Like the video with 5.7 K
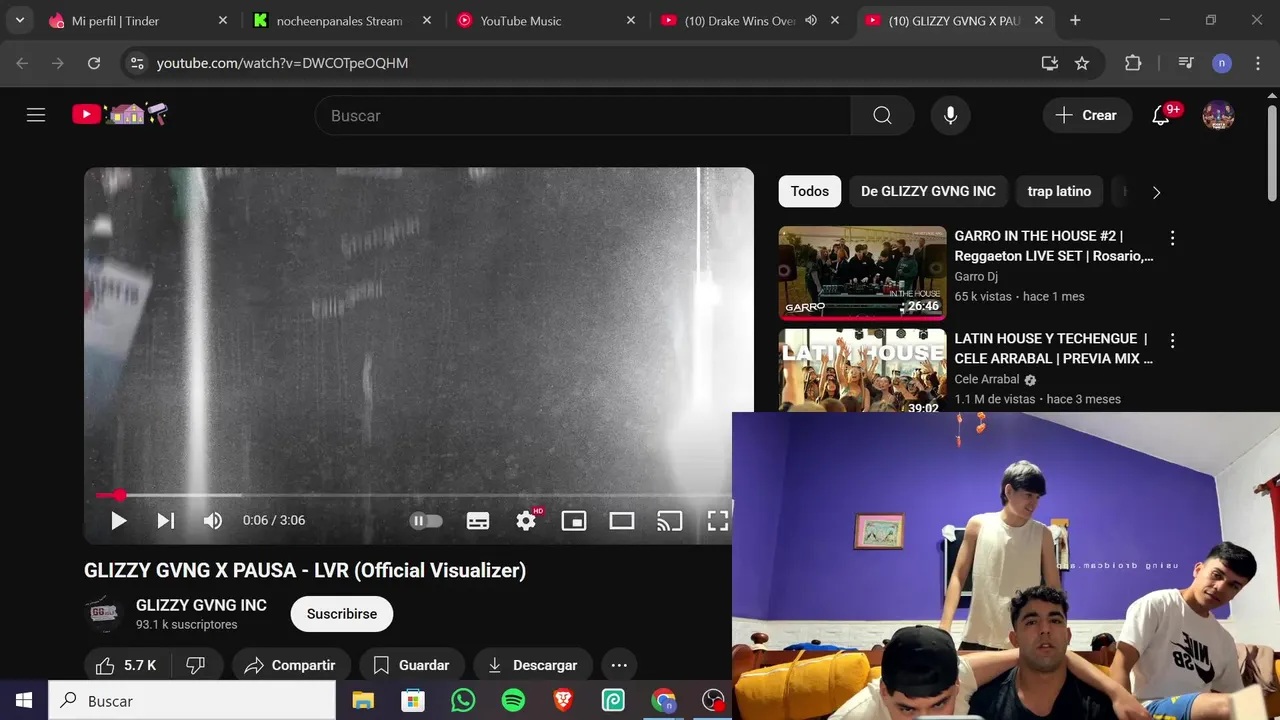Image resolution: width=1280 pixels, height=720 pixels. point(127,665)
